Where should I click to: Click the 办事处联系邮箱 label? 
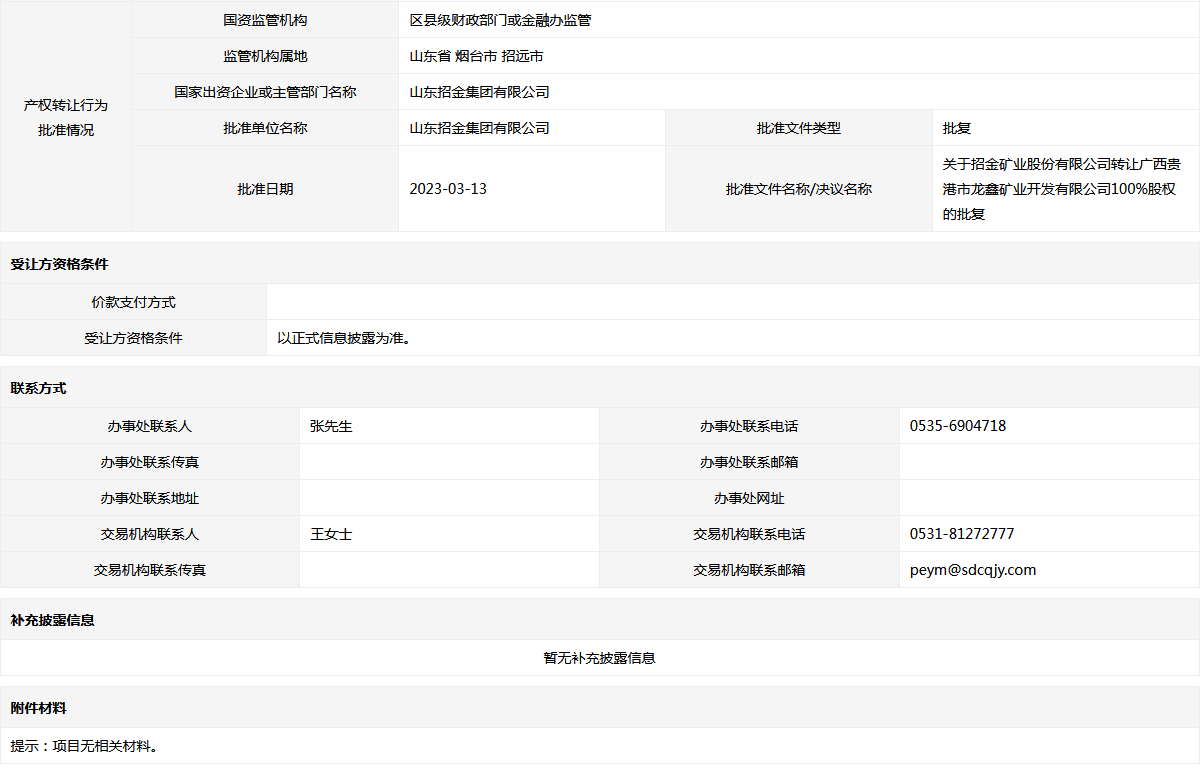point(749,462)
